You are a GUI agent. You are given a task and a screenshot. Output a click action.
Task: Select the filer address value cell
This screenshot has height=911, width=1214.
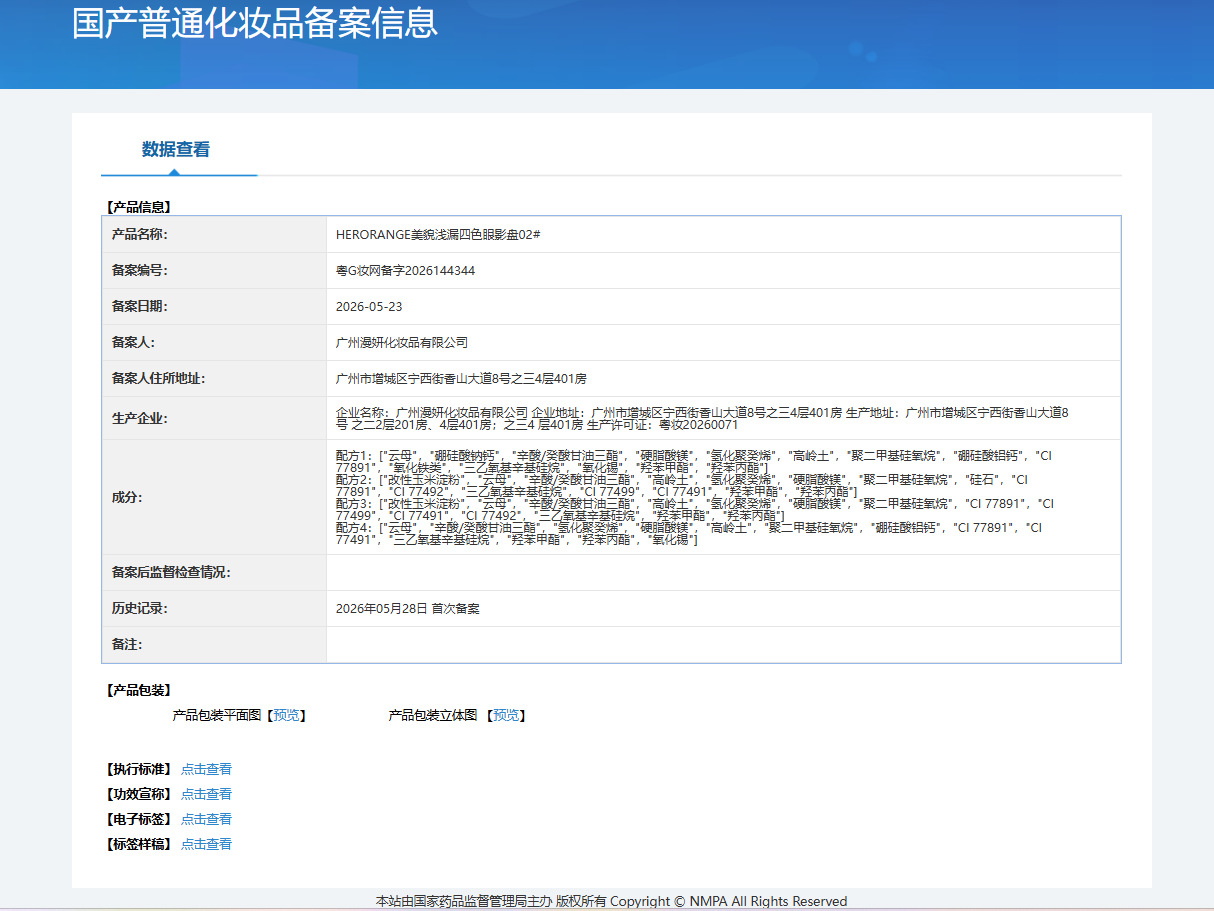(723, 378)
